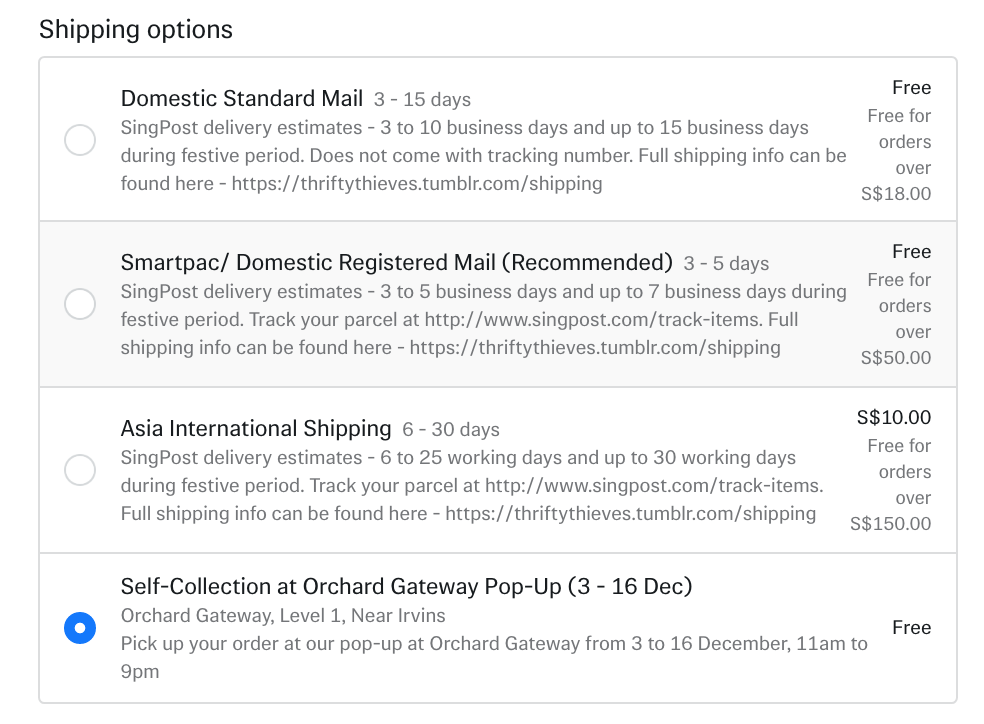This screenshot has width=984, height=724.
Task: Open thriftythieves shipping URL under Smartpac option
Action: click(595, 348)
